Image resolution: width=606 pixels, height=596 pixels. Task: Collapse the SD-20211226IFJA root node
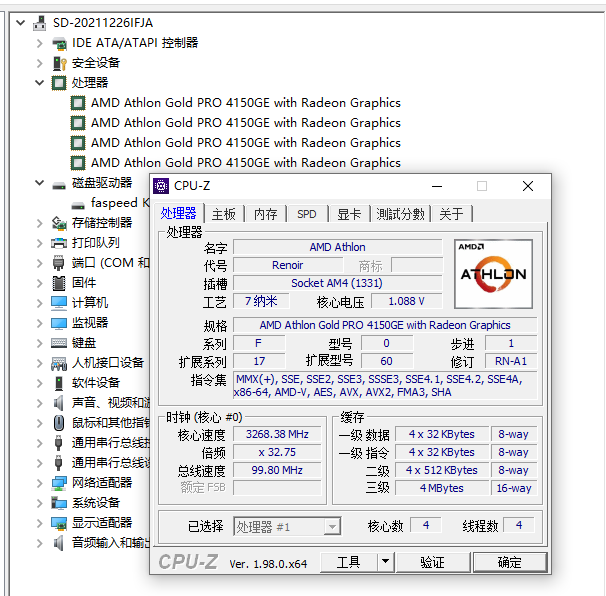(x=20, y=23)
